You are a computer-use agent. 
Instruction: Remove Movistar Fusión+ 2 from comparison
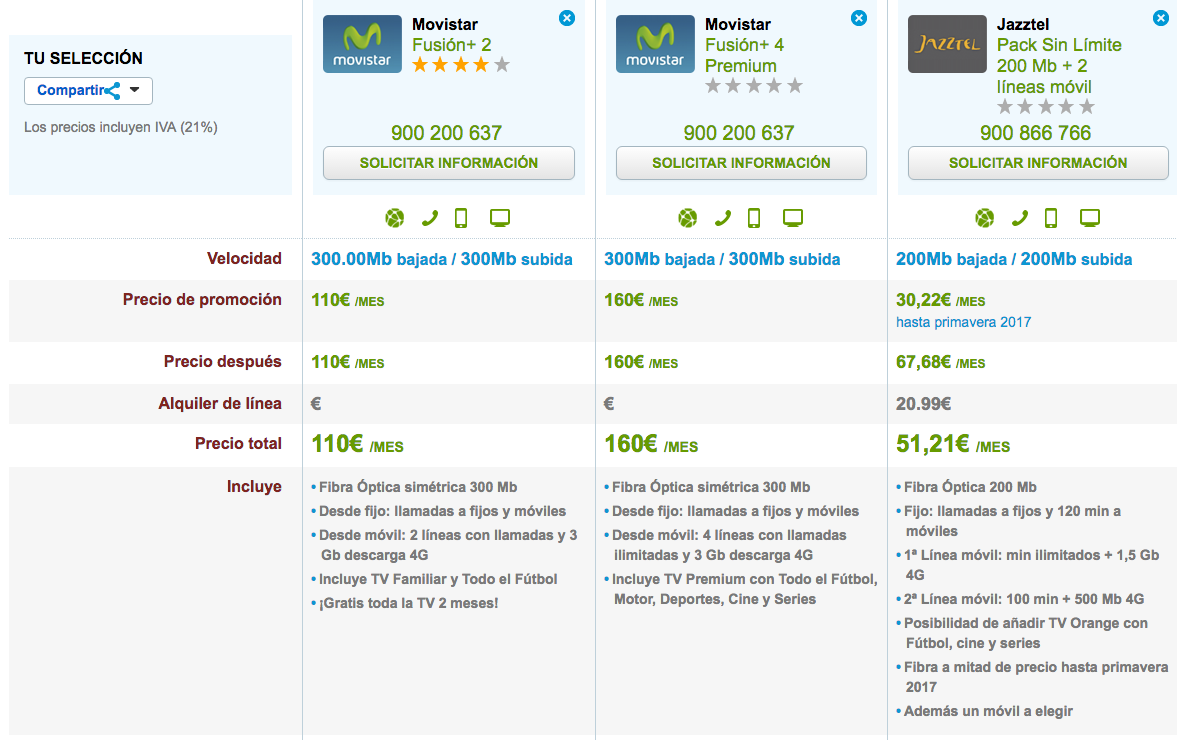(x=567, y=18)
